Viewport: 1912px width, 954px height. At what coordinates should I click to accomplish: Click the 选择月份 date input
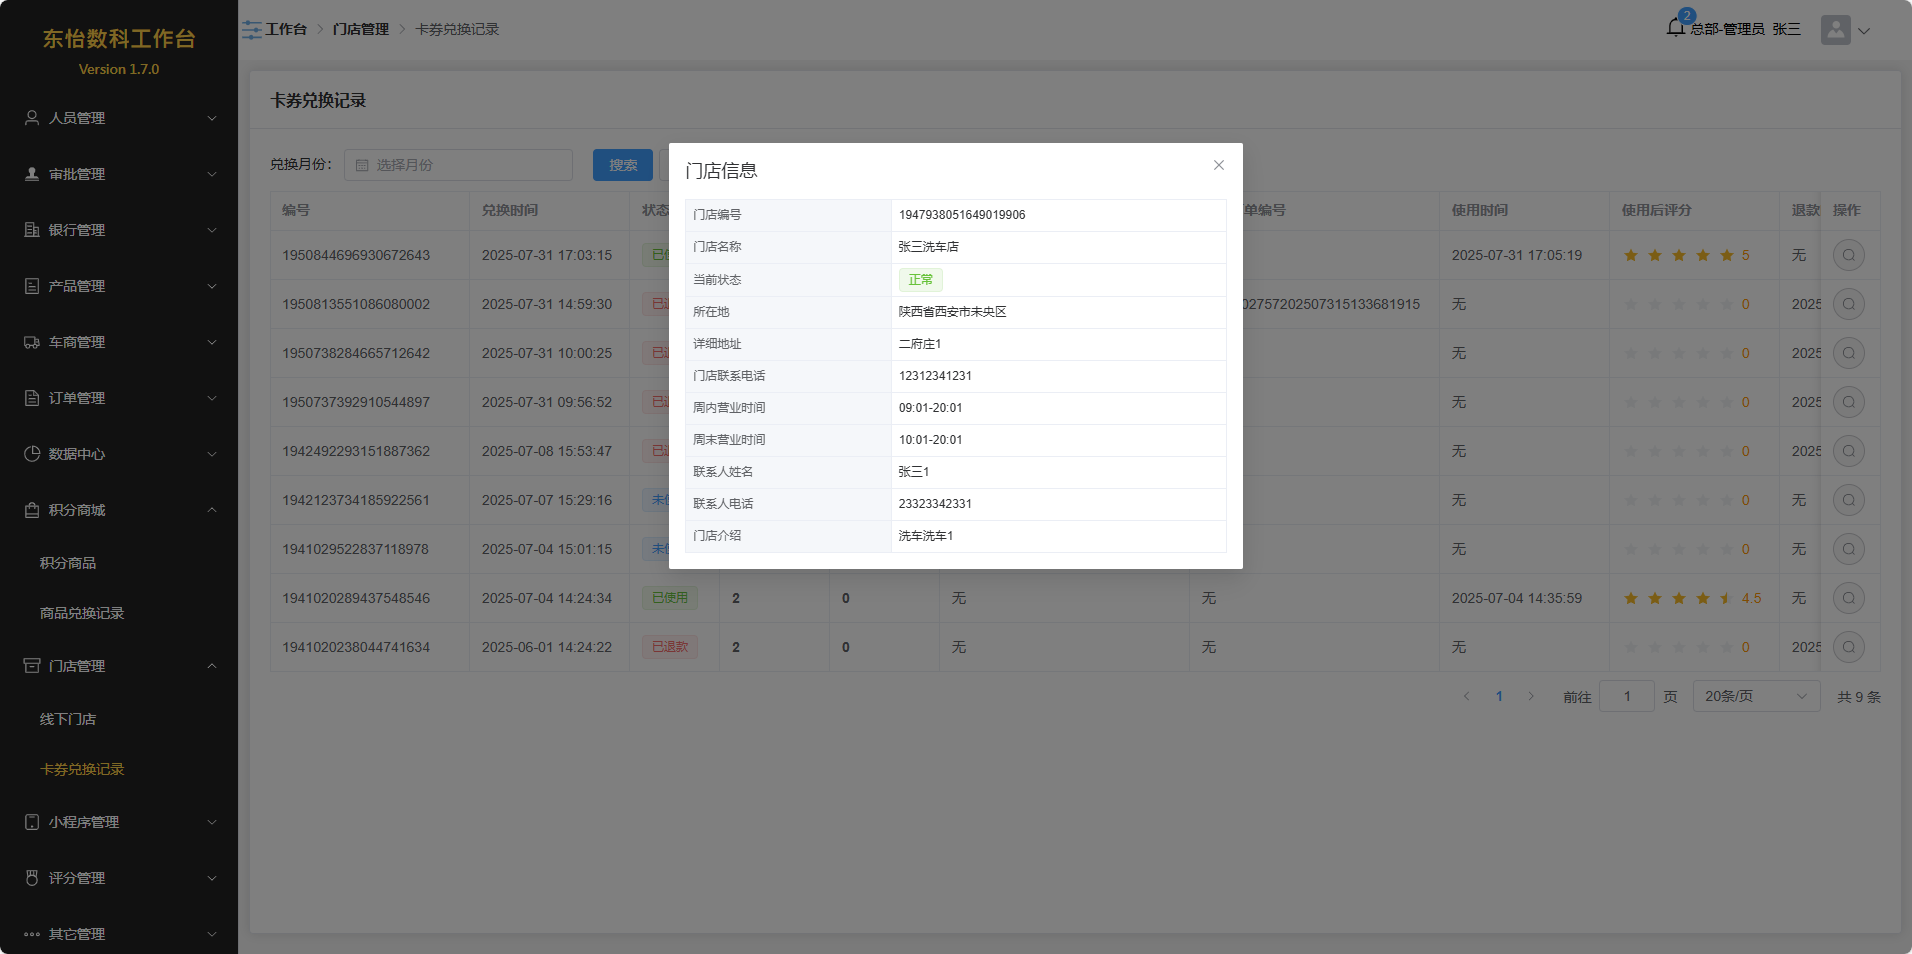click(460, 165)
